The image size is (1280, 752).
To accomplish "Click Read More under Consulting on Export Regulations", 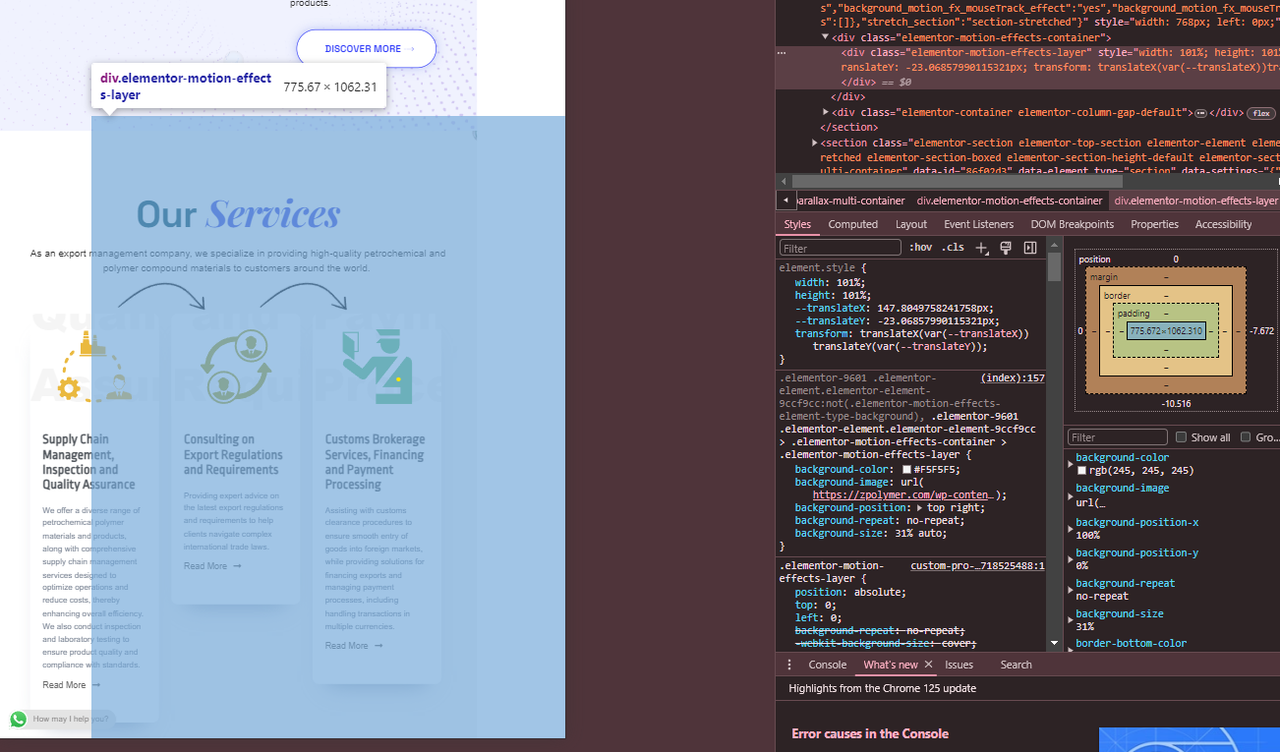I will (x=212, y=566).
